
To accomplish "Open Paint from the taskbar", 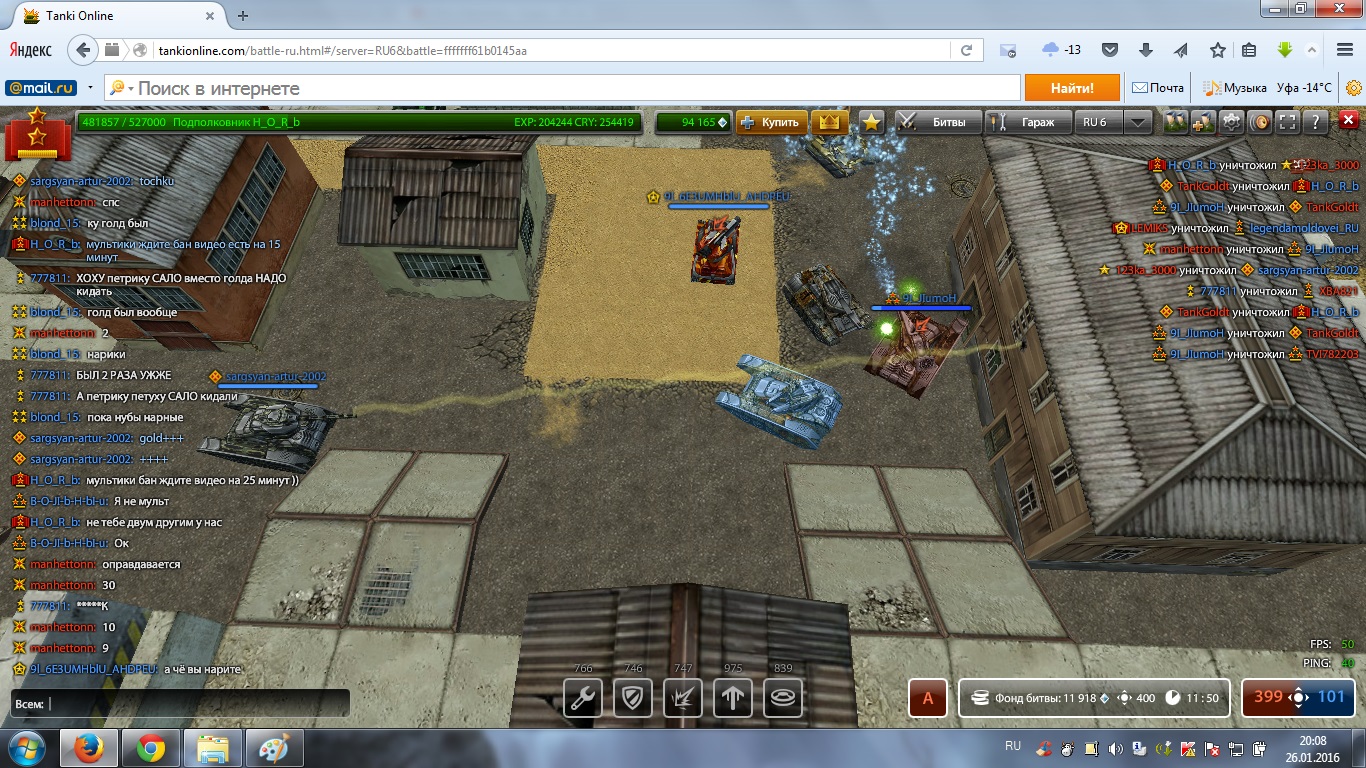I will [x=273, y=748].
